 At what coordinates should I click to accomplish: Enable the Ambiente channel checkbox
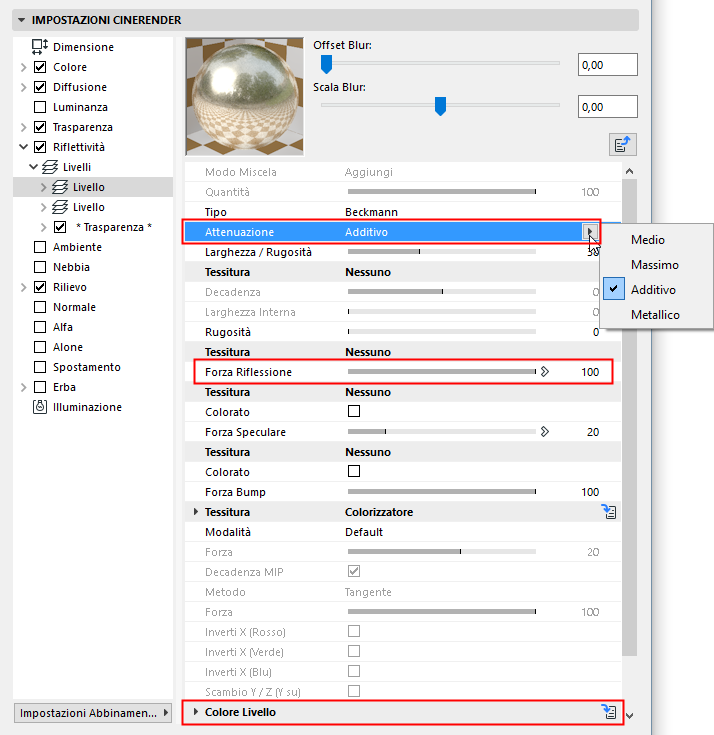pyautogui.click(x=40, y=247)
